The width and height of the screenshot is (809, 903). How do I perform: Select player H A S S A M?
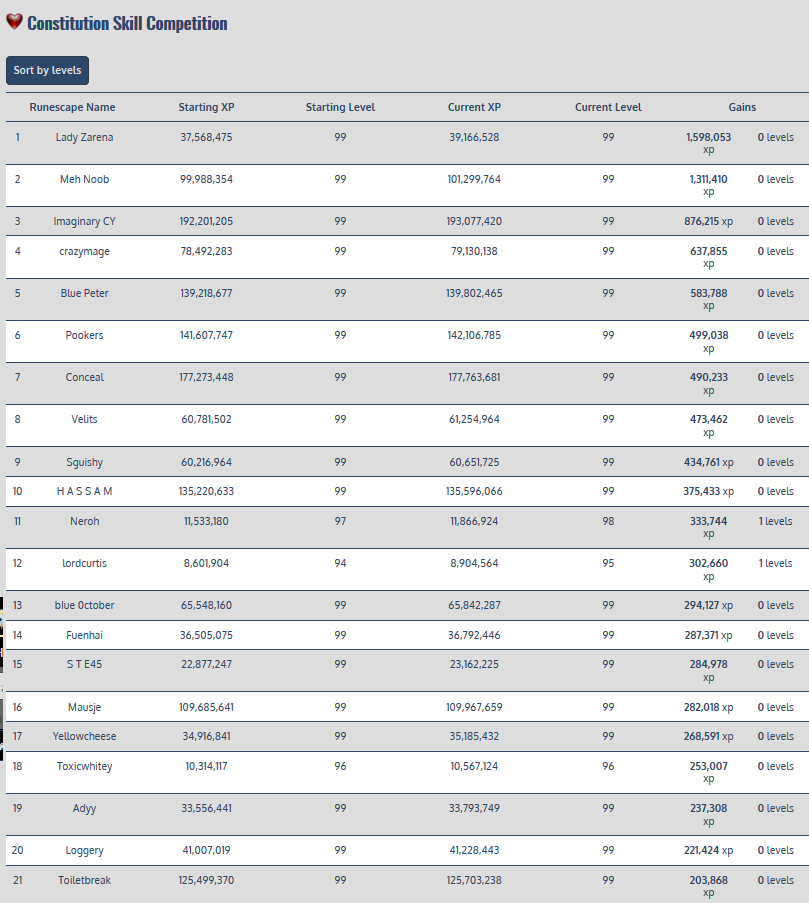(x=84, y=491)
